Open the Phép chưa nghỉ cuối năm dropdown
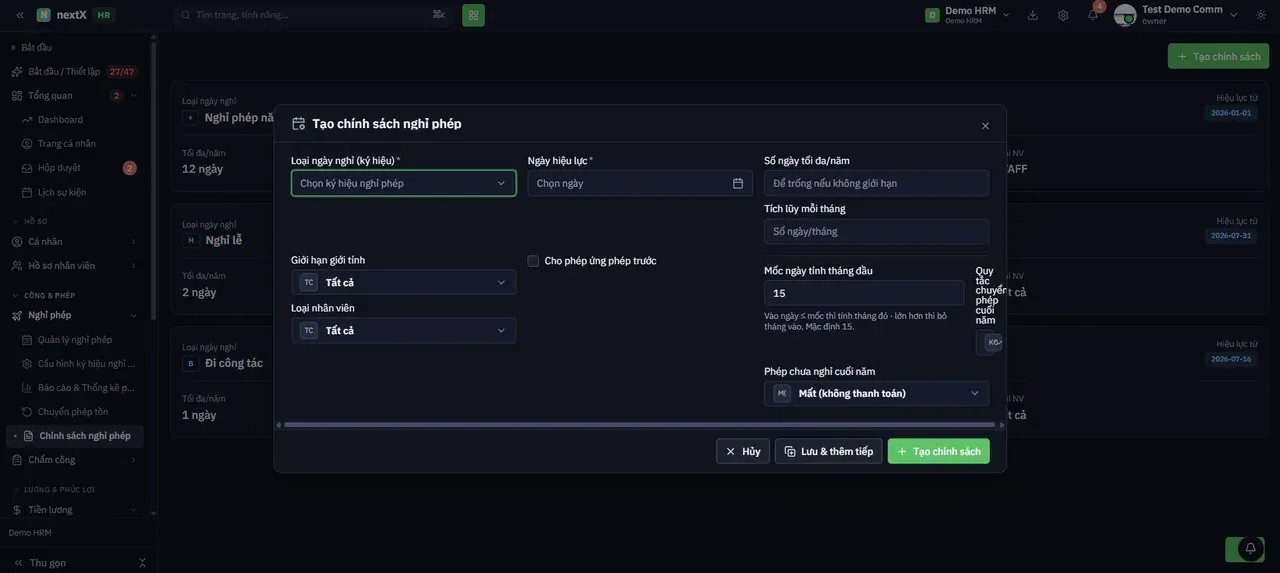 (877, 393)
